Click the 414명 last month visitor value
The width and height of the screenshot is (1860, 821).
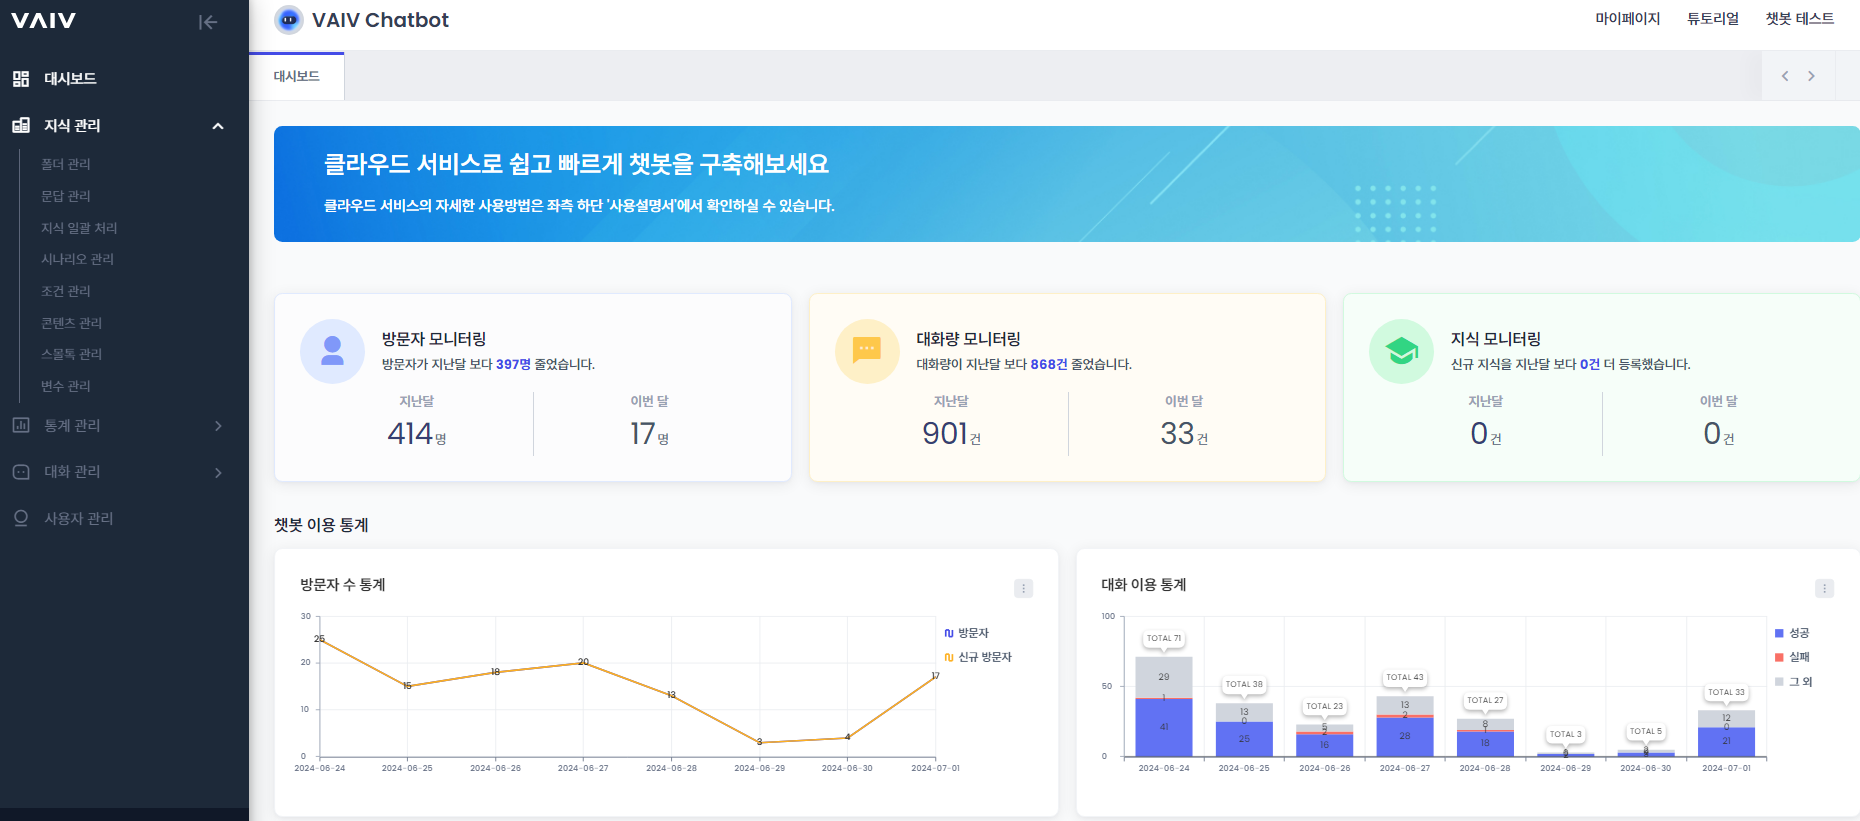416,434
